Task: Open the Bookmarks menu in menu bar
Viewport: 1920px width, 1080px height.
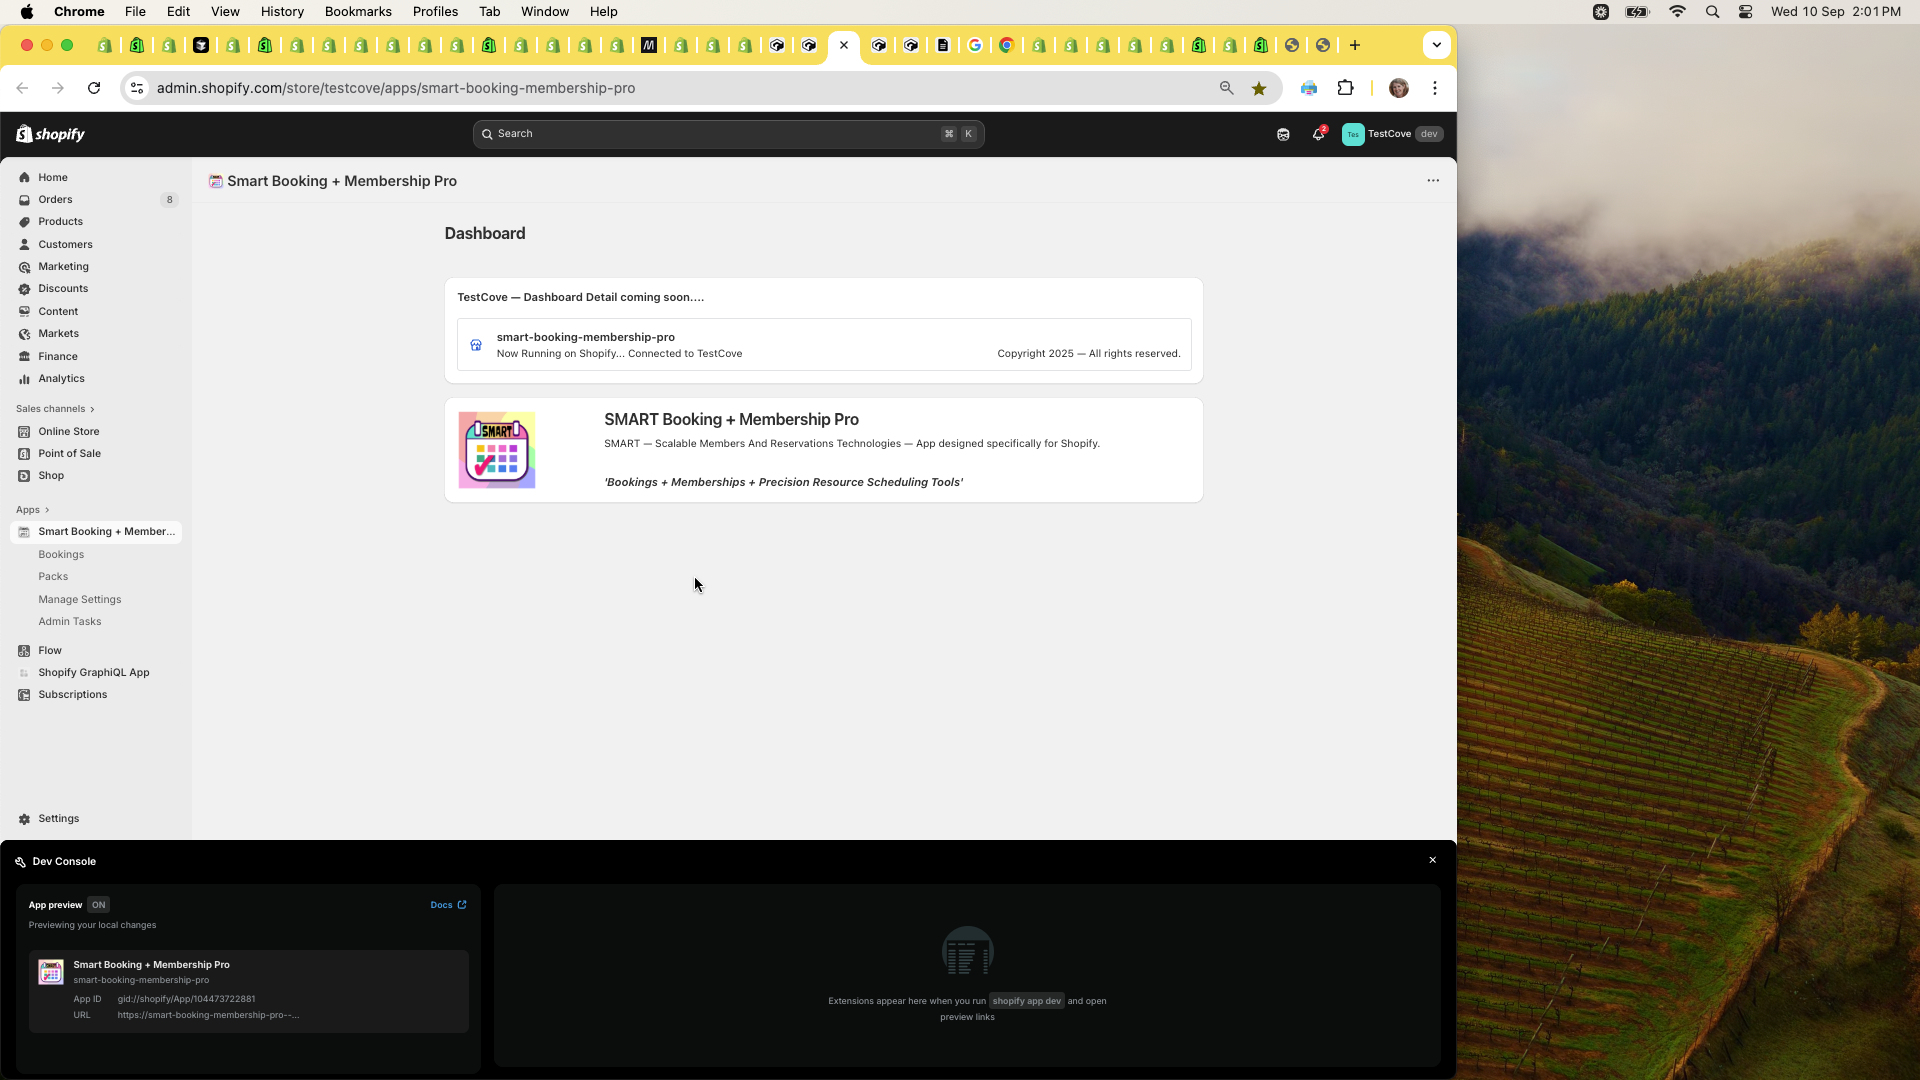Action: (358, 12)
